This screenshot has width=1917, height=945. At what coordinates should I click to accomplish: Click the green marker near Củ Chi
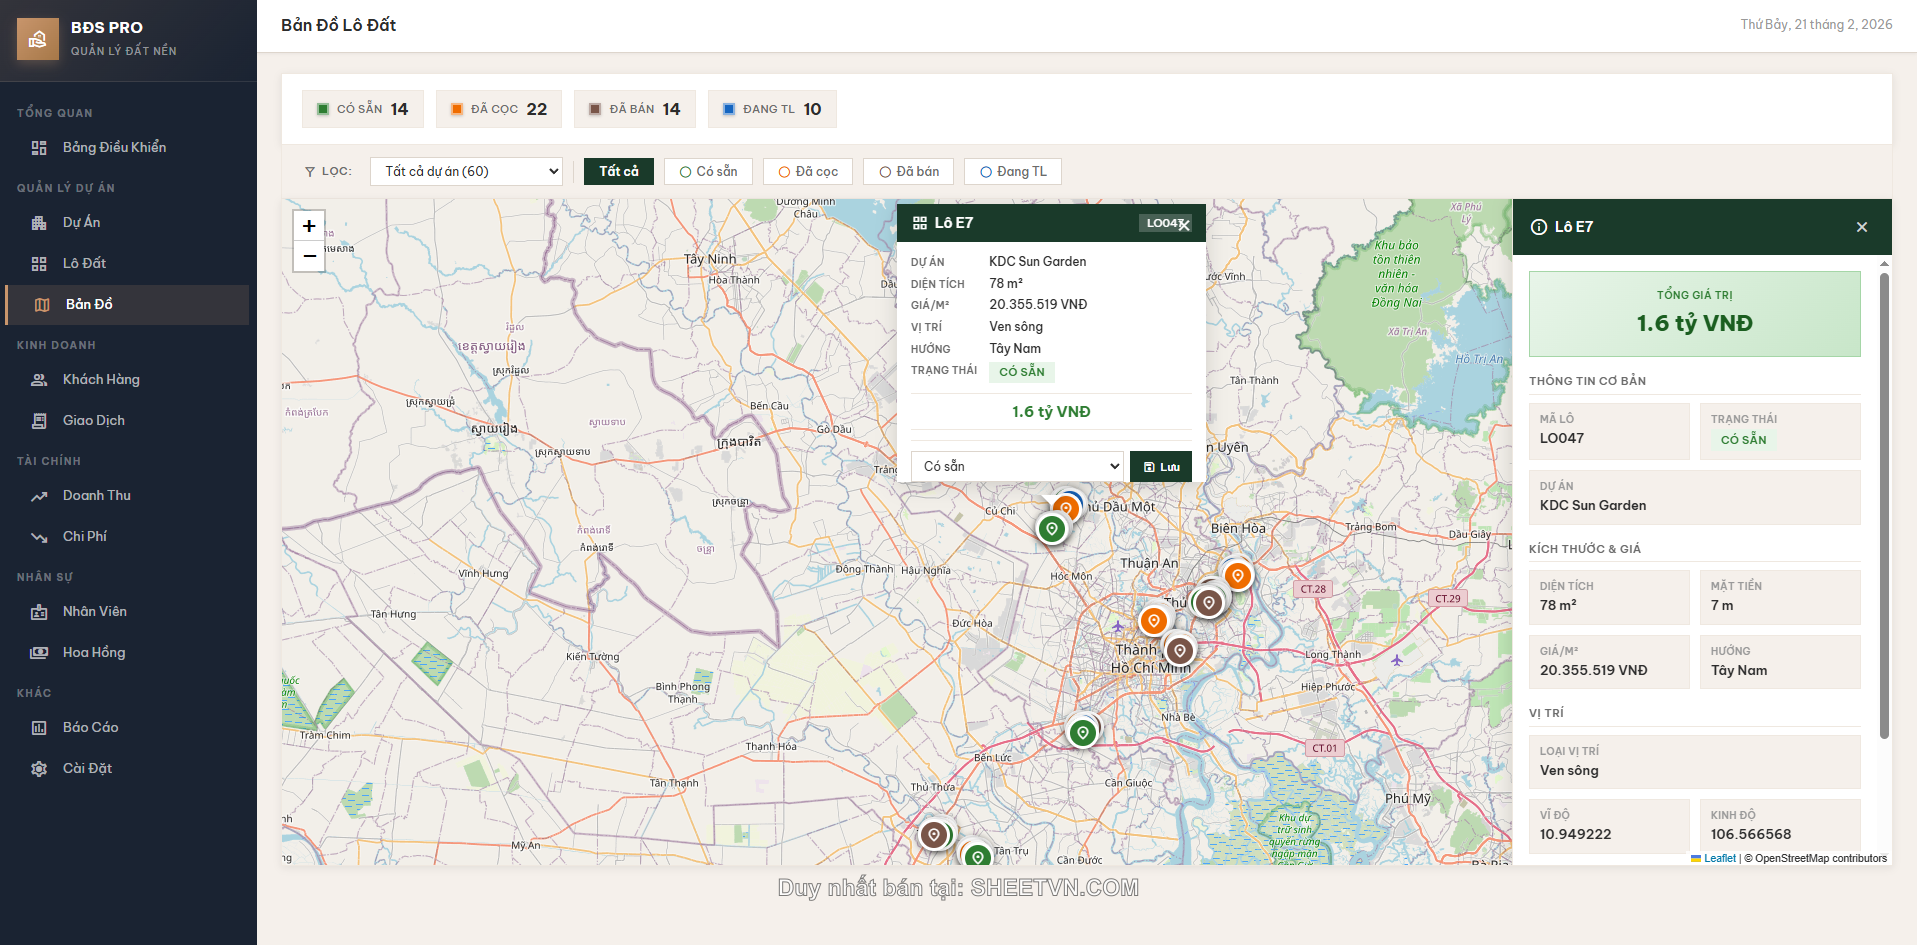1051,528
